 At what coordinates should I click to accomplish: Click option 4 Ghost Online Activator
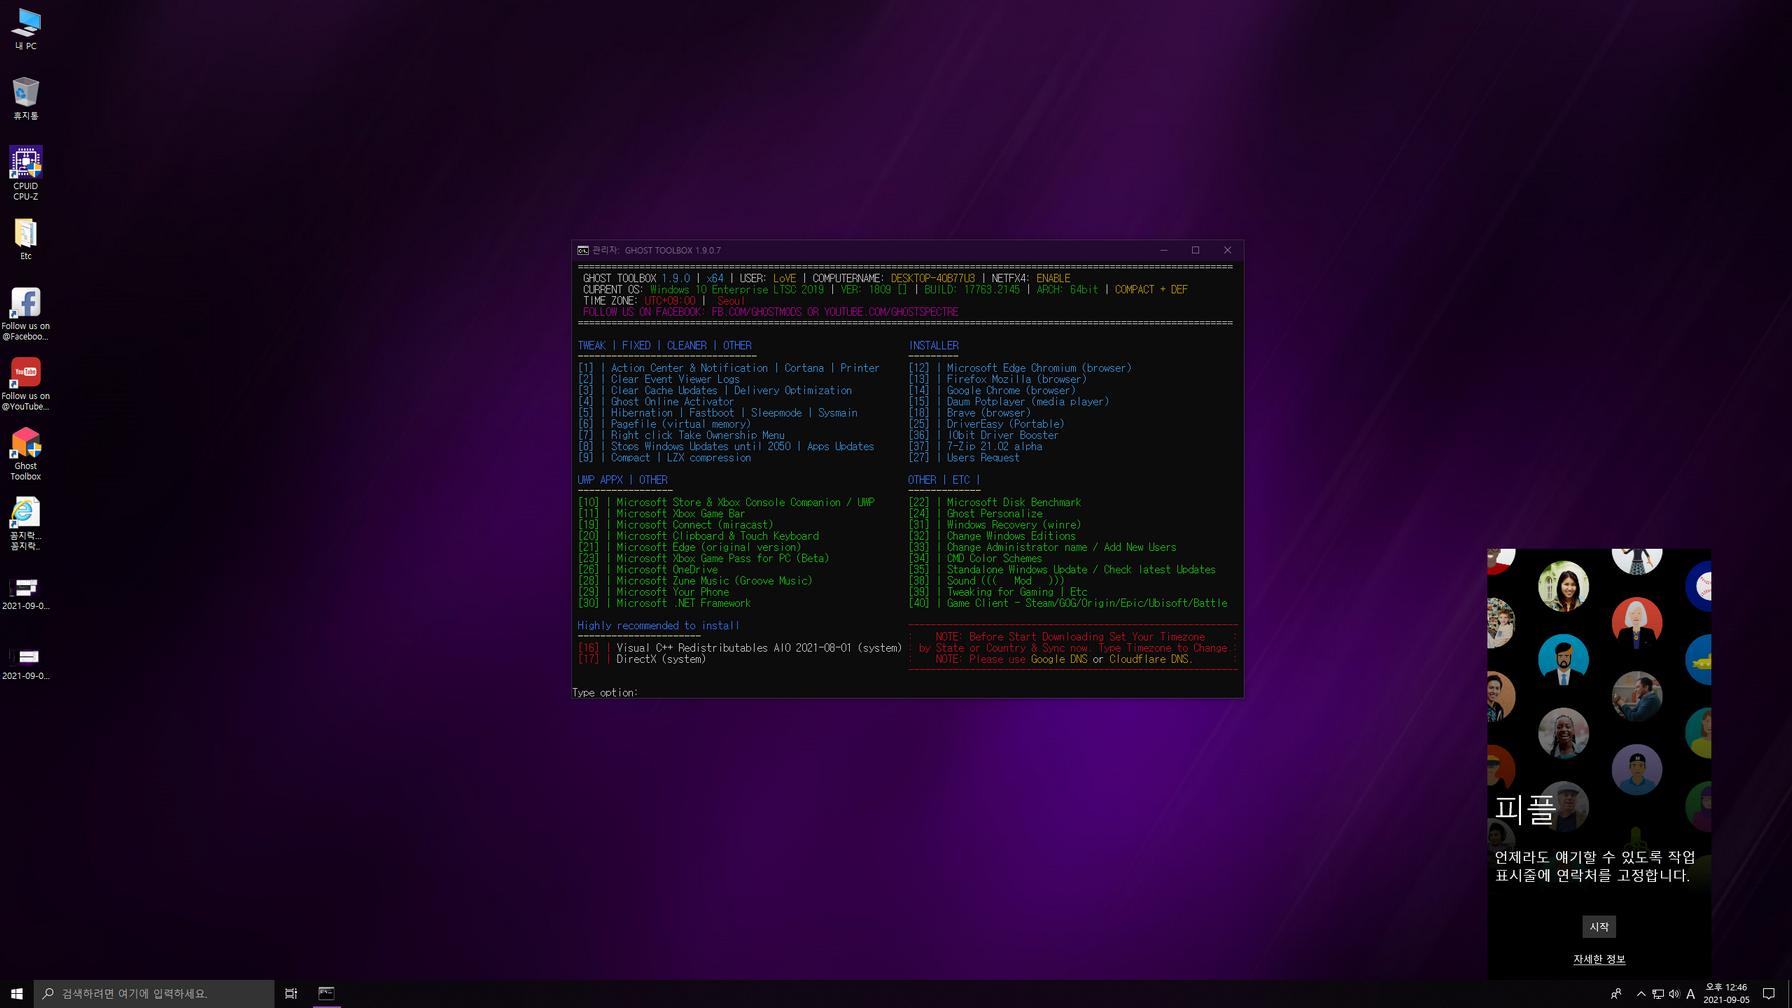(656, 402)
